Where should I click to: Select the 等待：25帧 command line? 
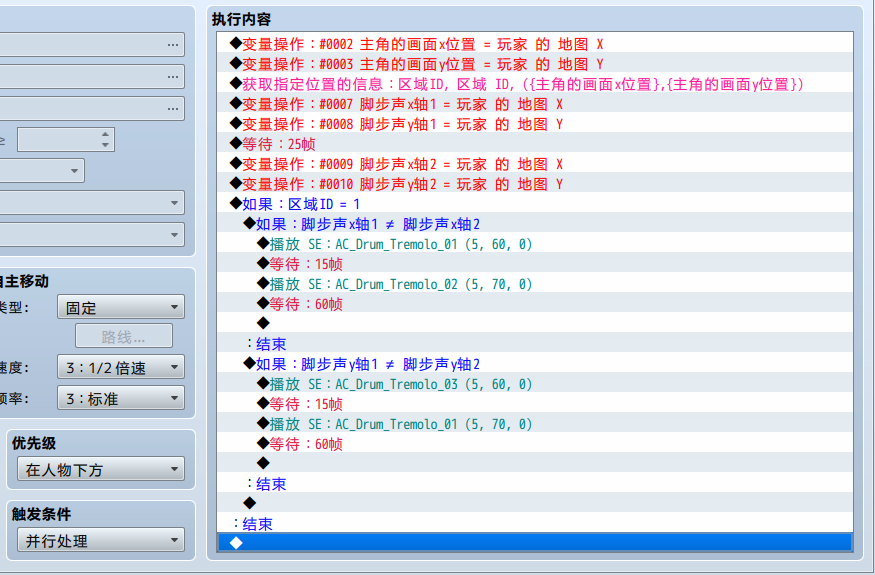535,144
